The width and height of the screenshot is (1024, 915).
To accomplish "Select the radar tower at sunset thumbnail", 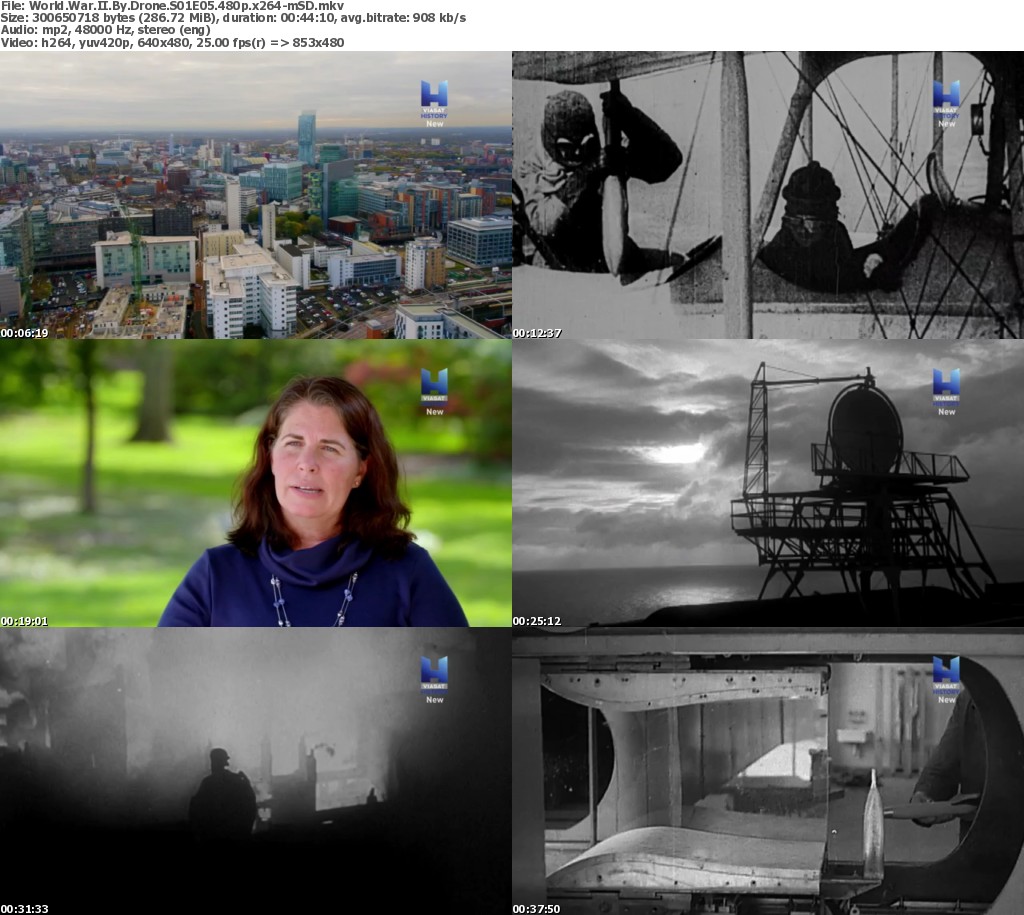I will tap(767, 483).
